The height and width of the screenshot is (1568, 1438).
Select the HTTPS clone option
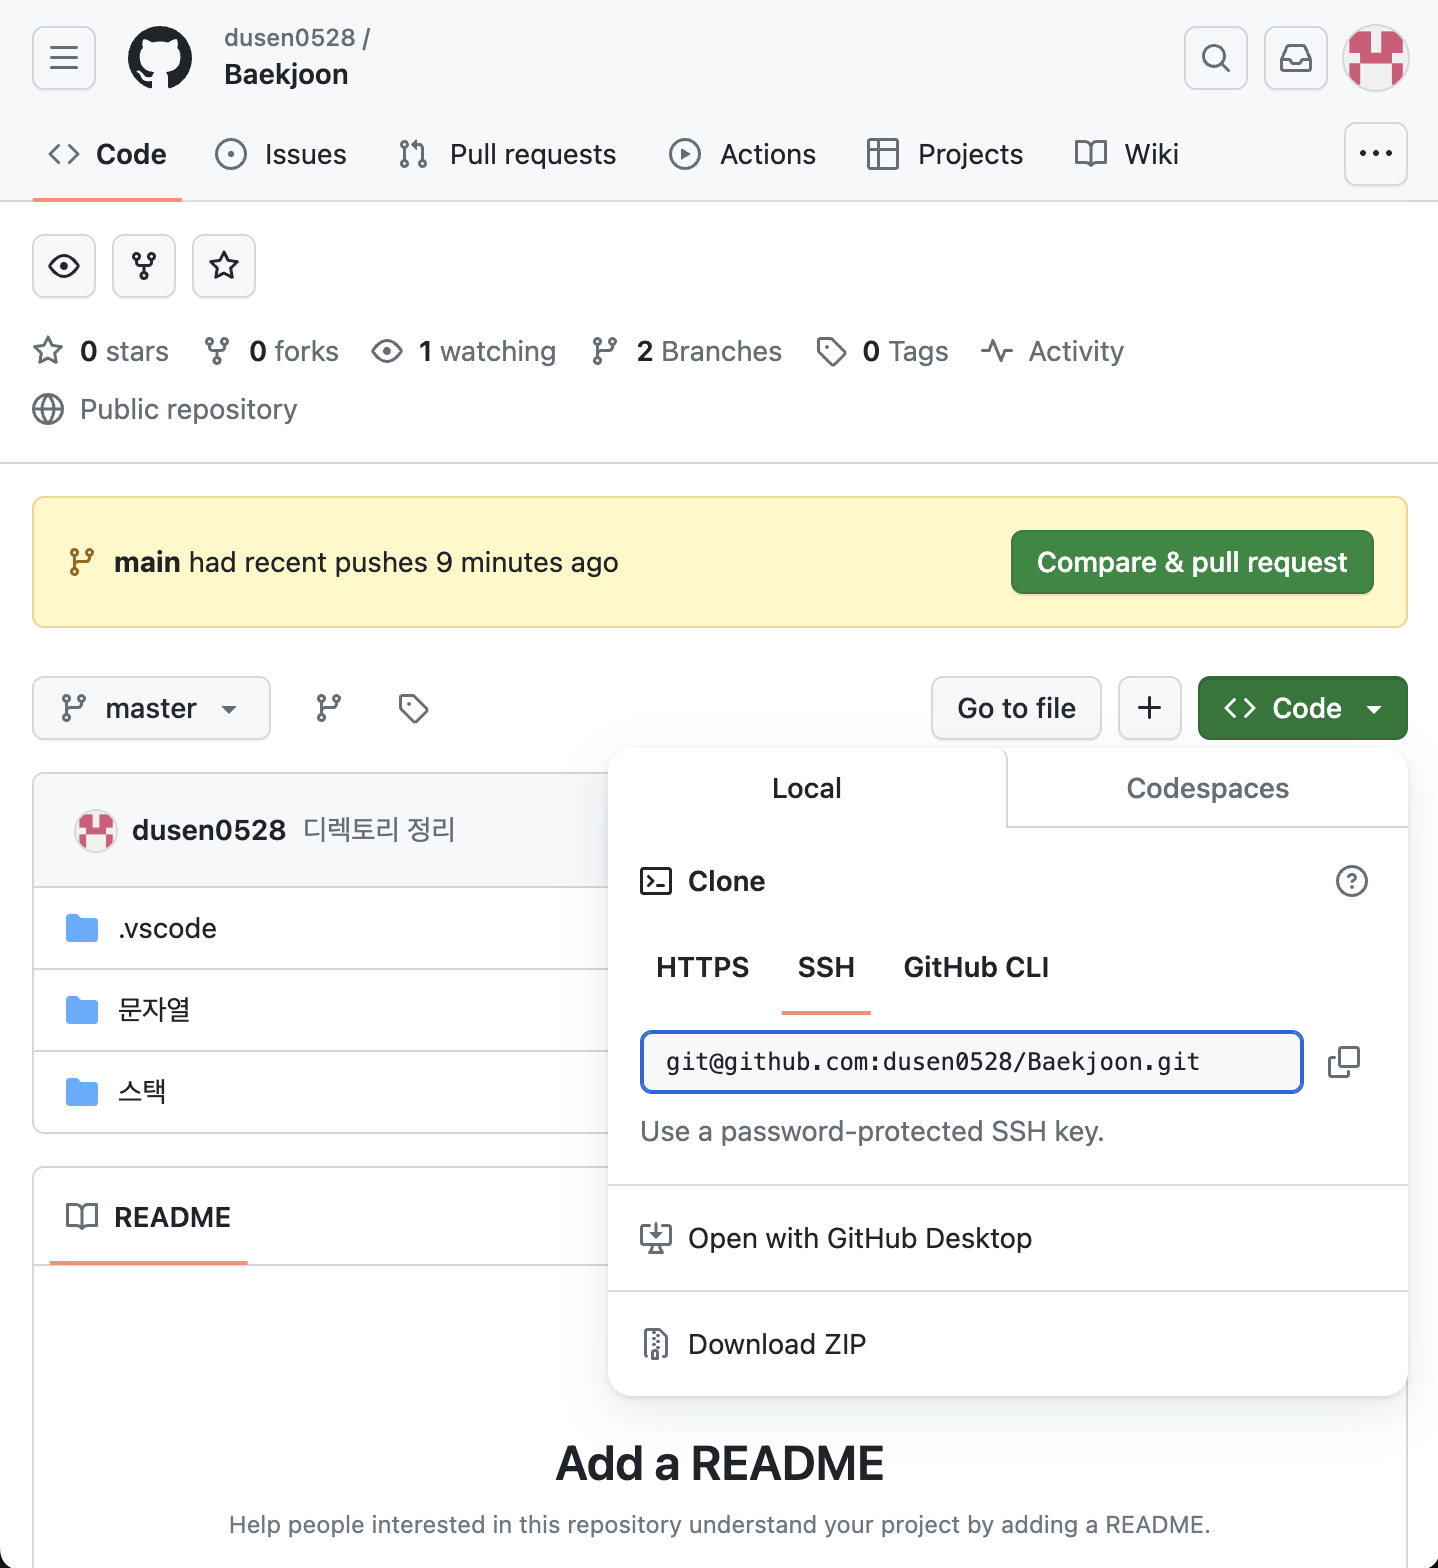coord(702,967)
